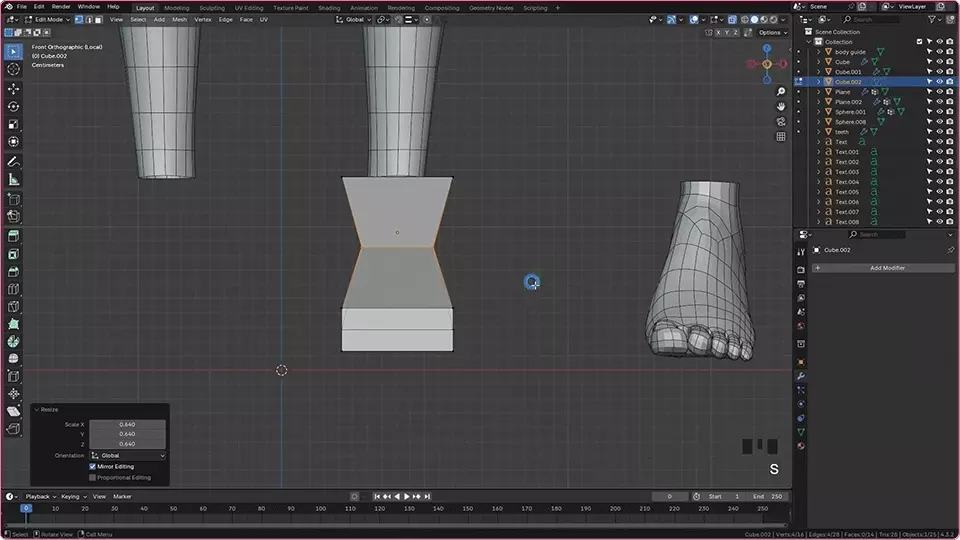Toggle camera view icon in viewport
Image resolution: width=960 pixels, height=540 pixels.
781,121
